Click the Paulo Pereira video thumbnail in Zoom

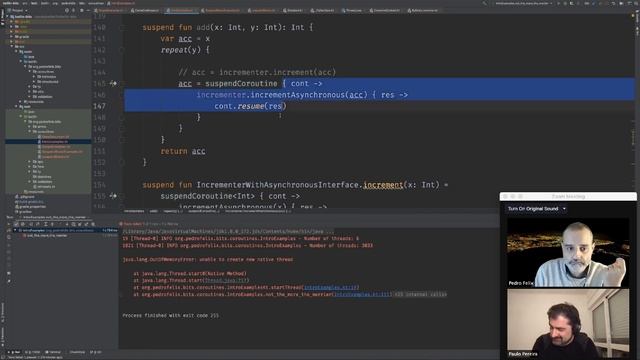[568, 323]
